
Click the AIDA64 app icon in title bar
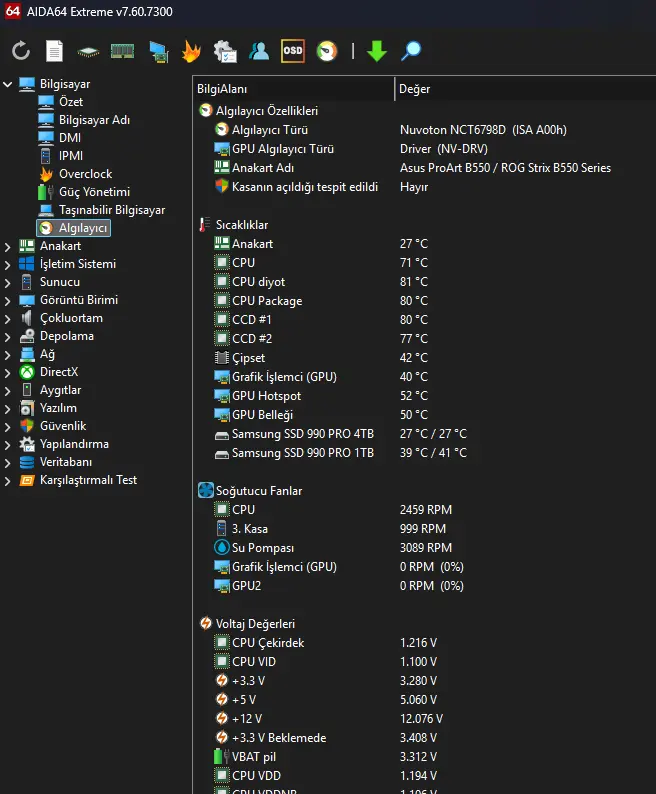12,11
